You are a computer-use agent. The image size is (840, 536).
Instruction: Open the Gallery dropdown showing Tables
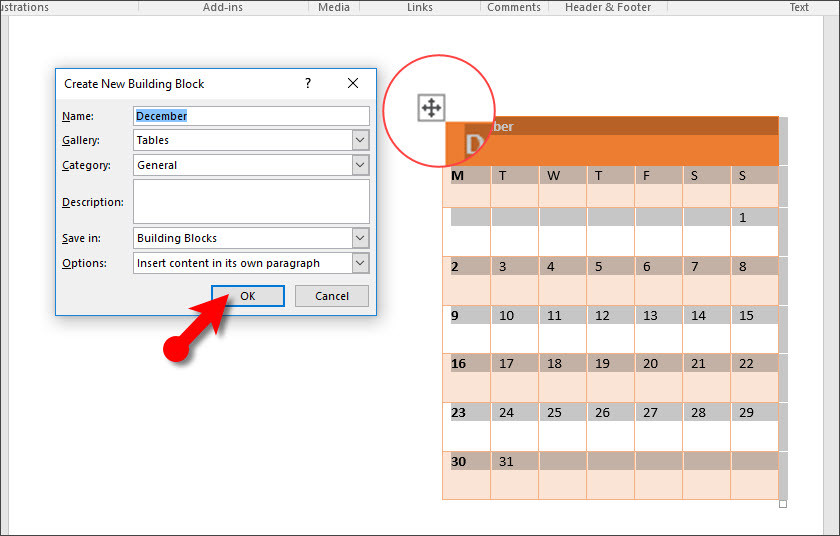pos(360,141)
